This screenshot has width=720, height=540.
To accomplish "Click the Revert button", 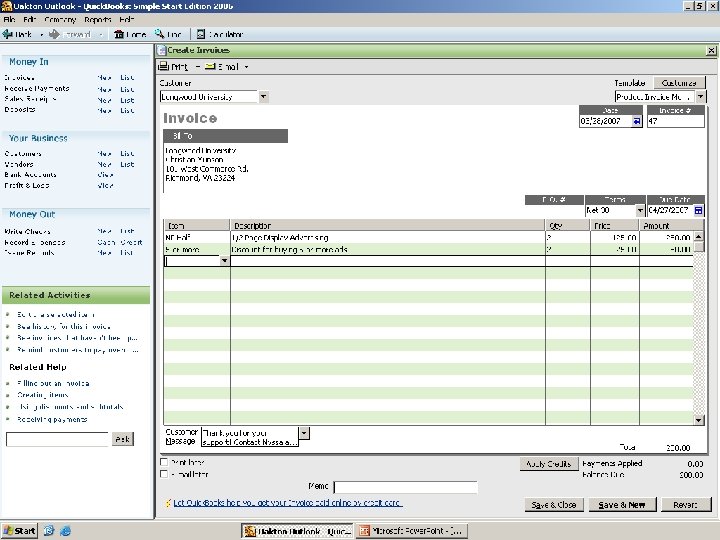I will point(685,505).
